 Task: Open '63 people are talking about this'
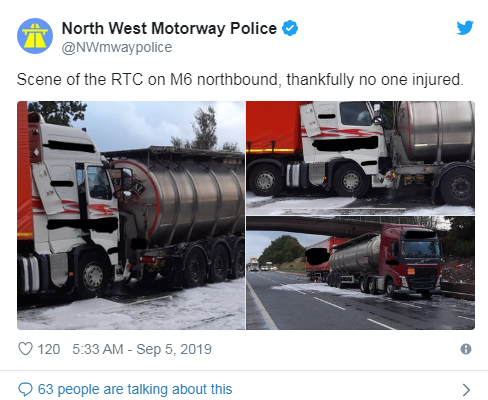(x=135, y=389)
